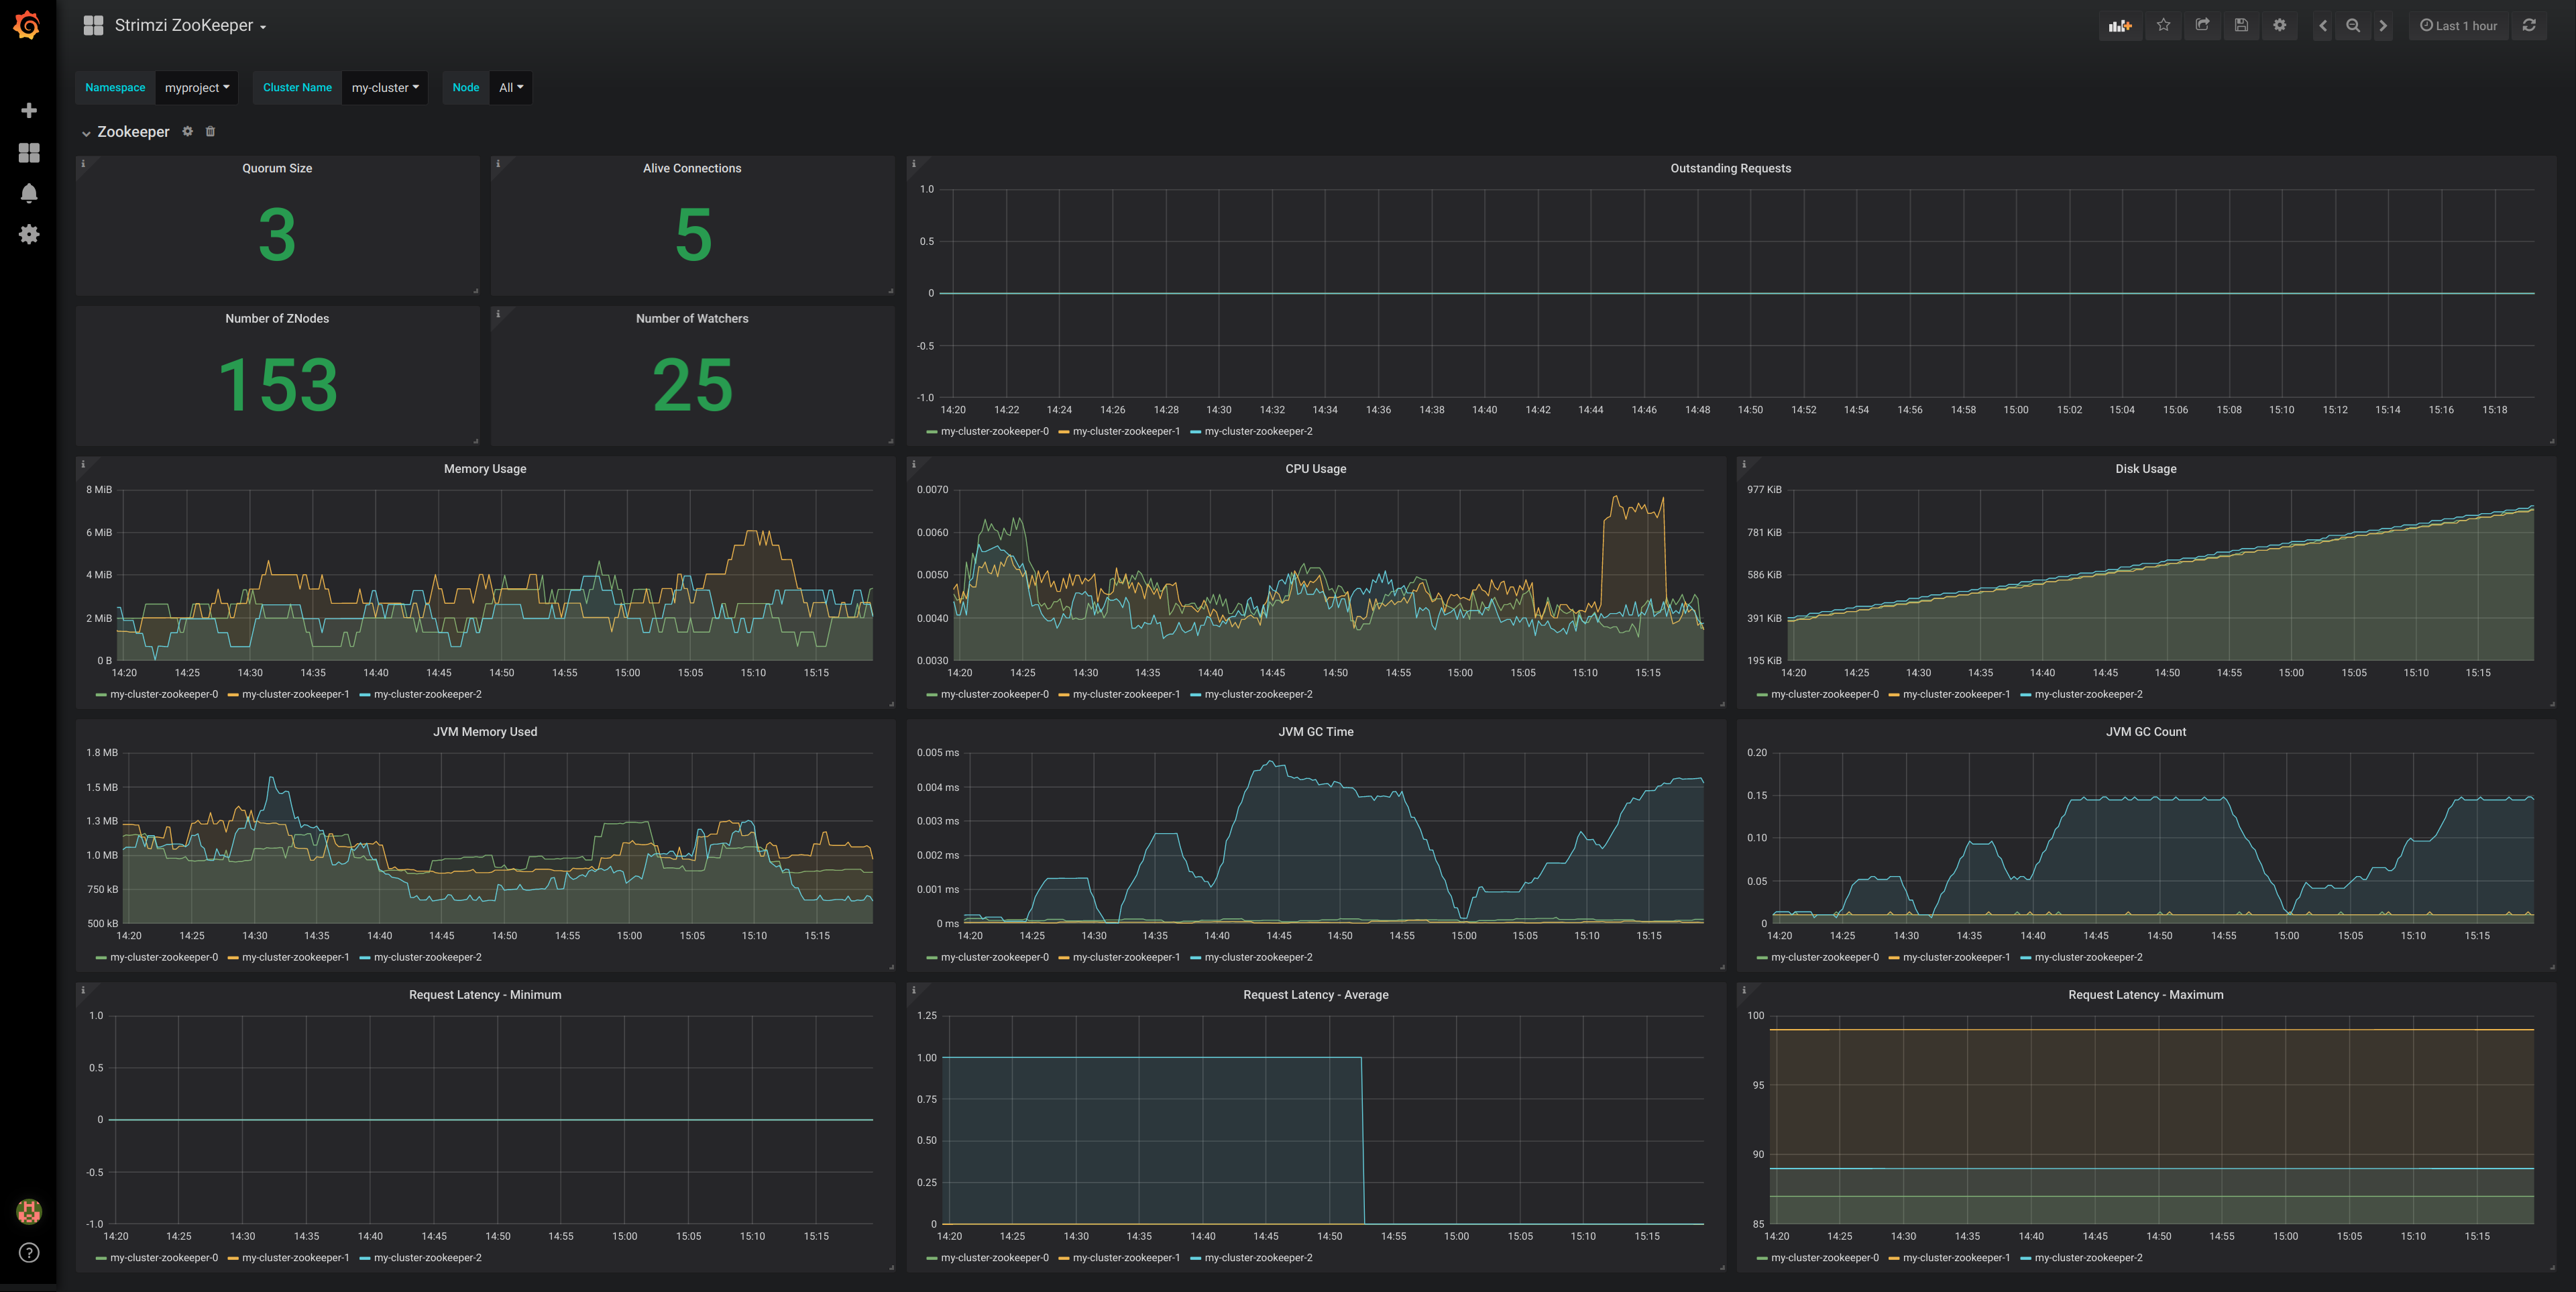Toggle my-cluster-zookeeper-1 in JVM GC Time legend
This screenshot has height=1292, width=2576.
[x=1126, y=958]
